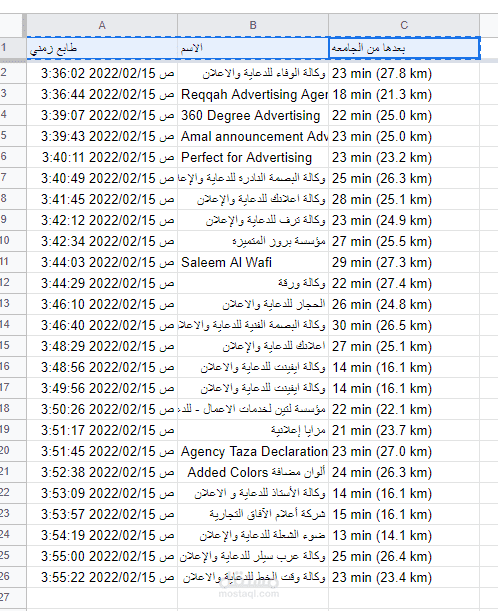This screenshot has height=611, width=498.
Task: Select column A header
Action: (x=102, y=25)
